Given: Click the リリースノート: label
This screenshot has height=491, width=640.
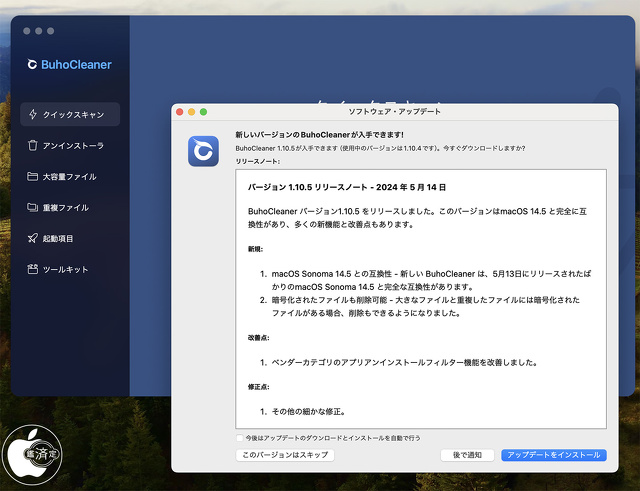Looking at the screenshot, I should (x=258, y=162).
